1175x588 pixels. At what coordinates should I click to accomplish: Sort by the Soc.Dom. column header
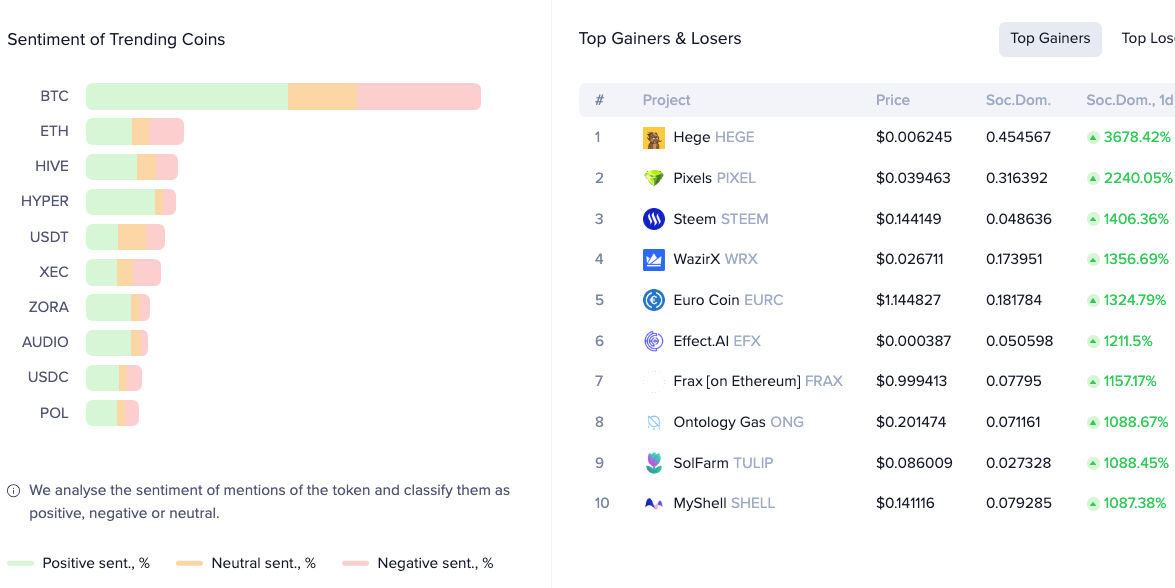click(x=1018, y=100)
